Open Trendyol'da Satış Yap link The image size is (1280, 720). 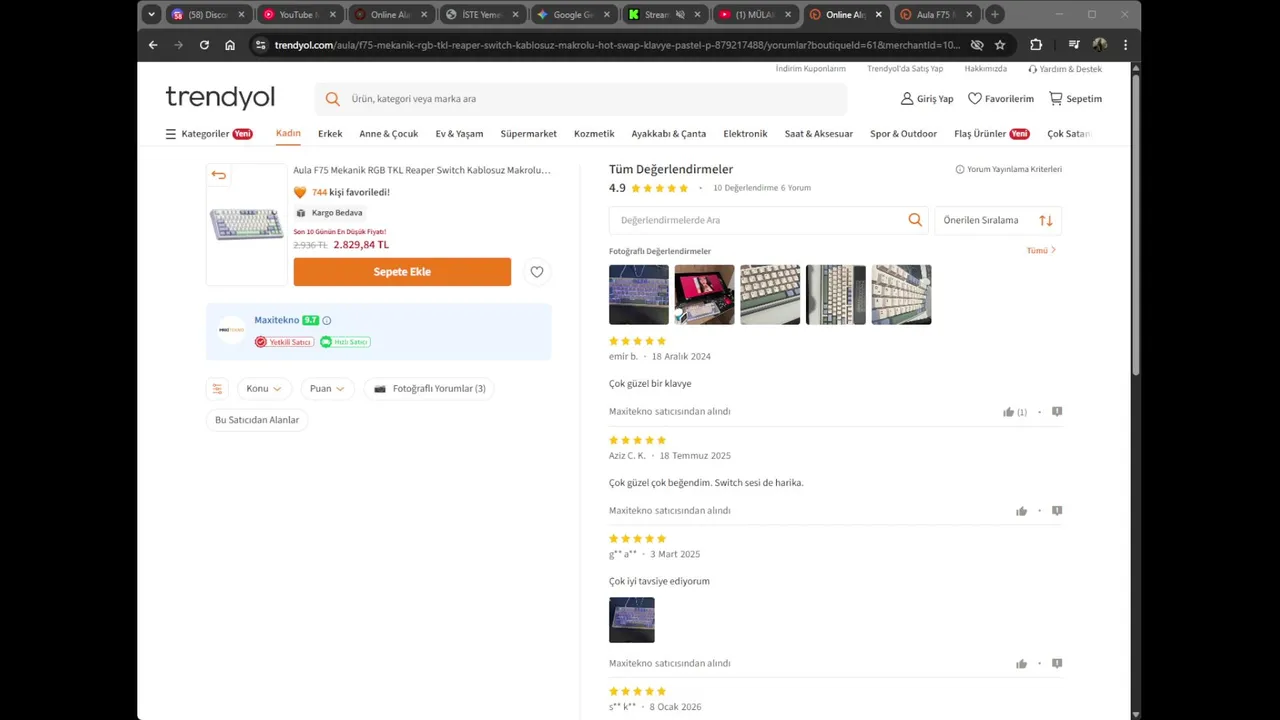tap(905, 69)
